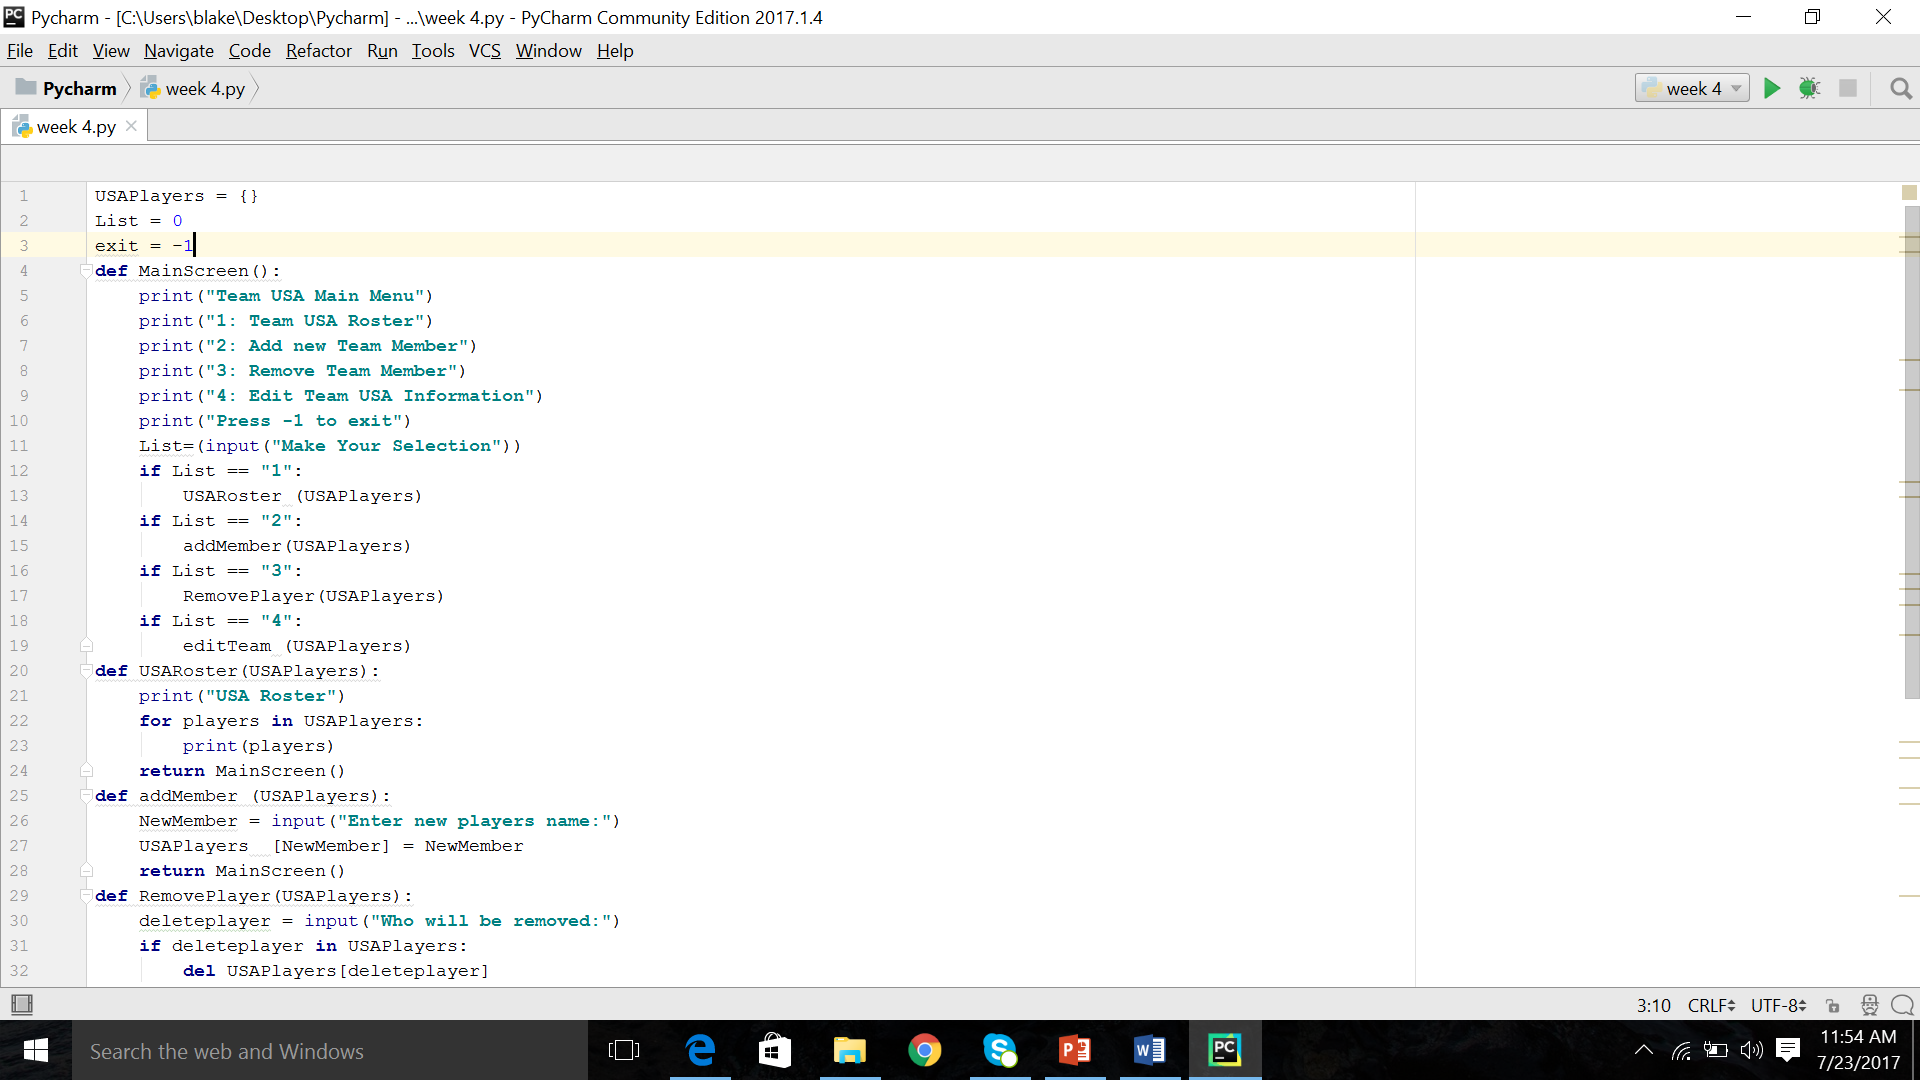The width and height of the screenshot is (1920, 1080).
Task: Change the UTF-8 file encoding
Action: pos(1778,1005)
